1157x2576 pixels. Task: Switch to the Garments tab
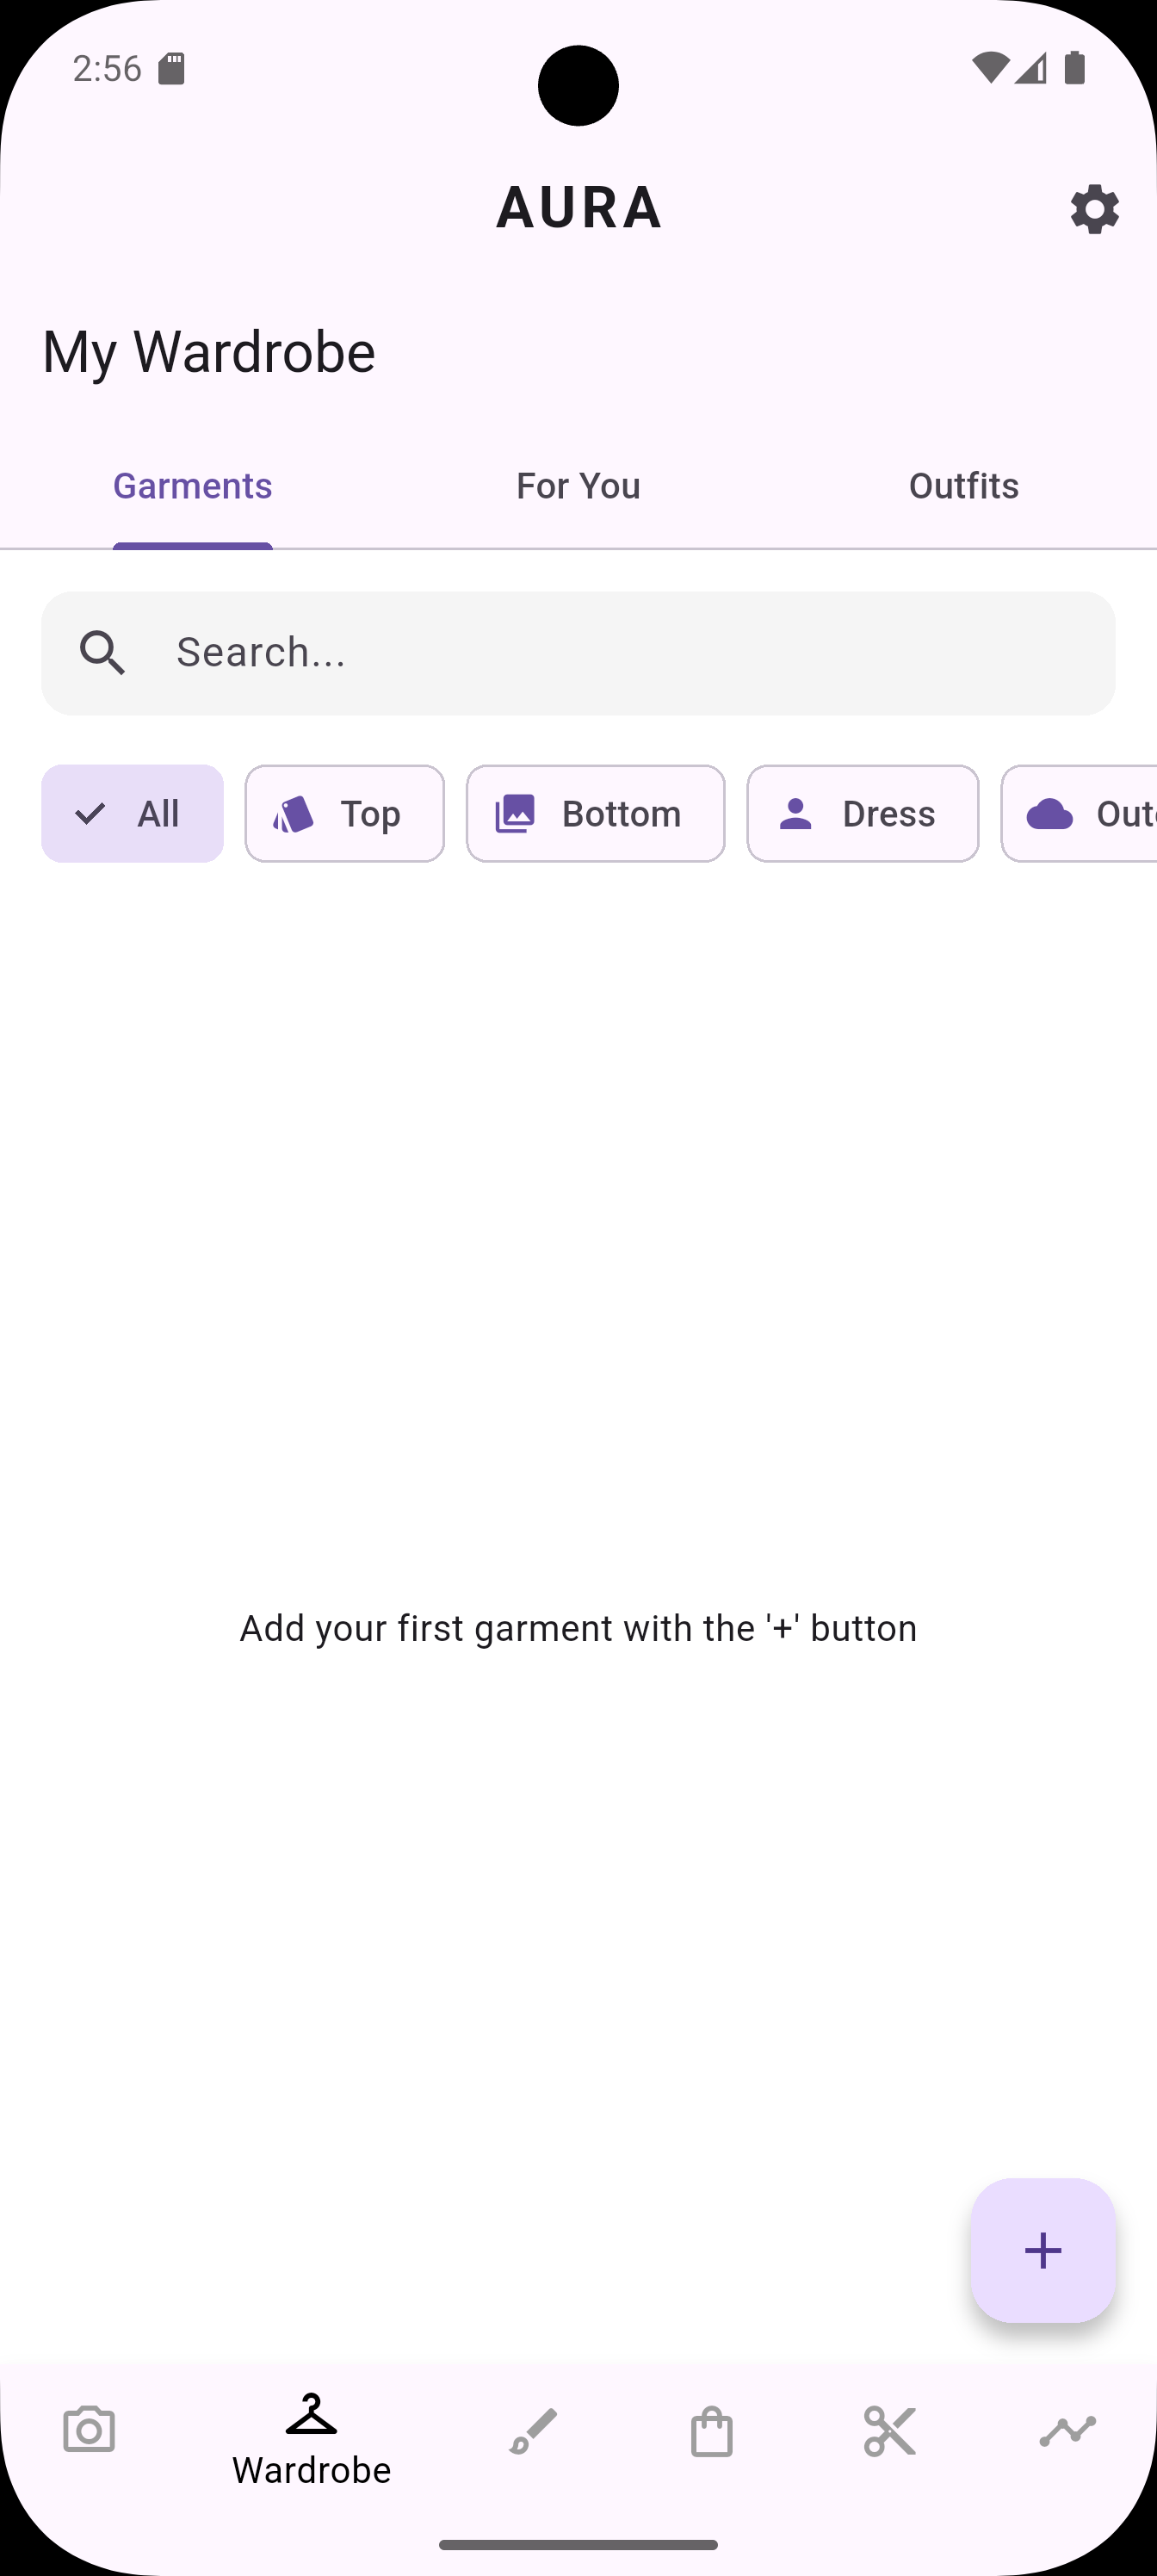[x=193, y=486]
